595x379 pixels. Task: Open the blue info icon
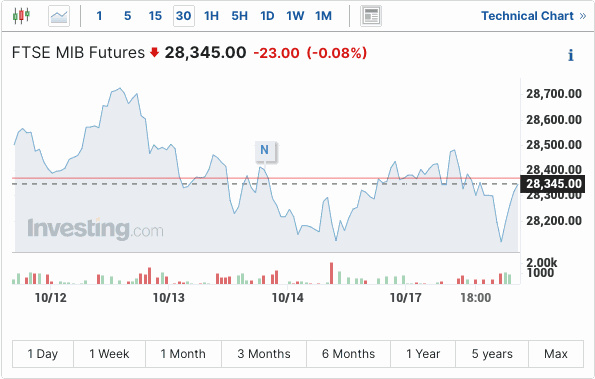point(571,55)
